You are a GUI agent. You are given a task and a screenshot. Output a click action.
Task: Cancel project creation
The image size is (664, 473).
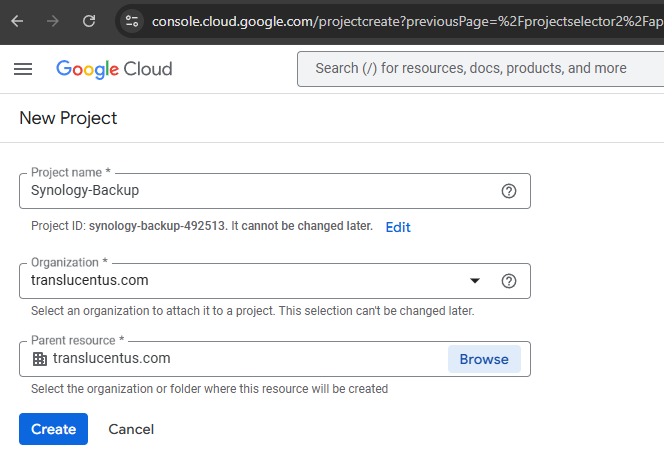pos(131,429)
